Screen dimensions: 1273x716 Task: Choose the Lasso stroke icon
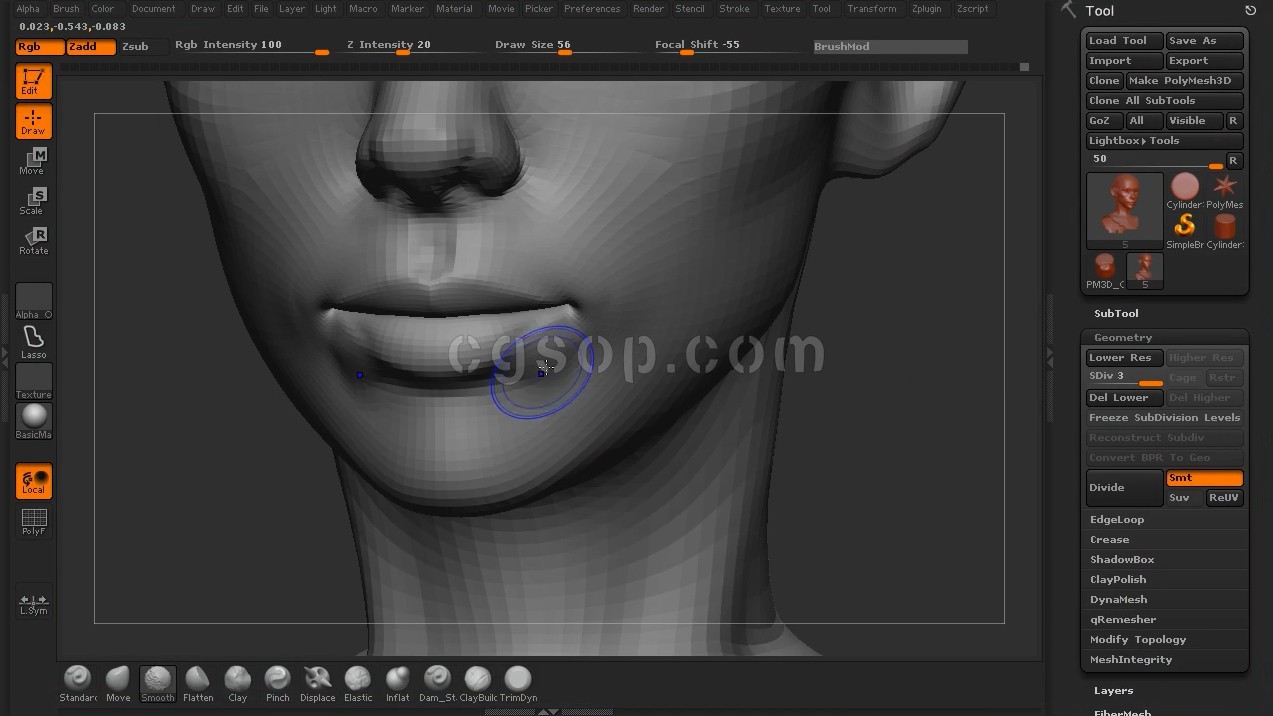(33, 341)
